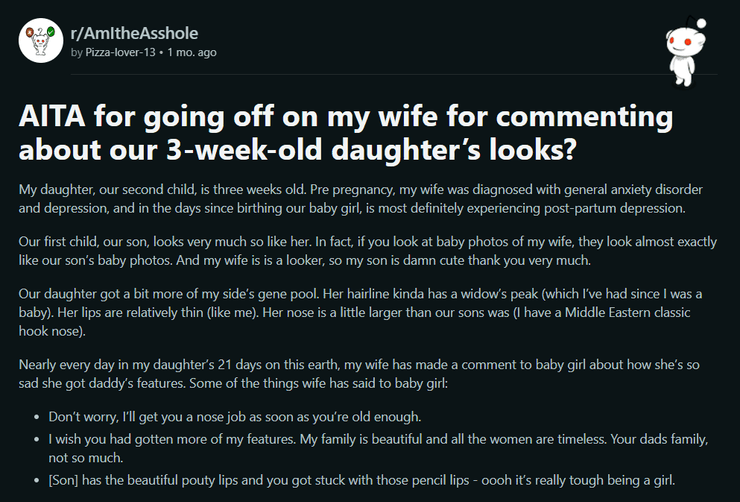
Task: Click the Reddit Snoo mascot
Action: tap(683, 50)
